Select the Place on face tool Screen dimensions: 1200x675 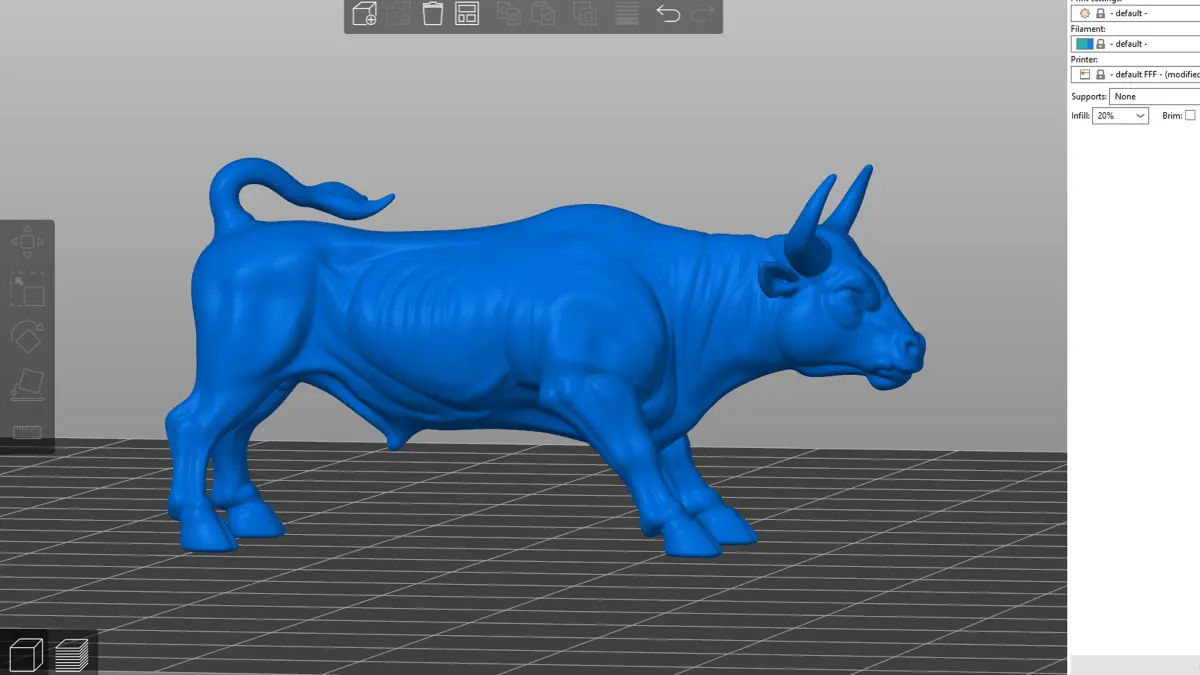tap(27, 385)
